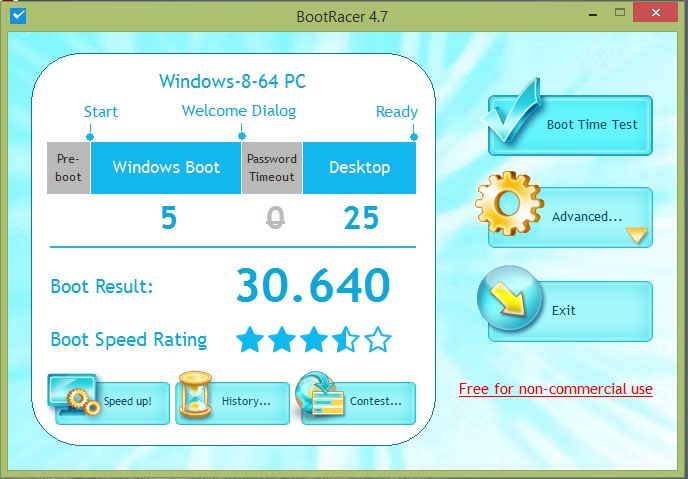This screenshot has width=688, height=479.
Task: Minimize the BootRacer window
Action: pyautogui.click(x=593, y=13)
